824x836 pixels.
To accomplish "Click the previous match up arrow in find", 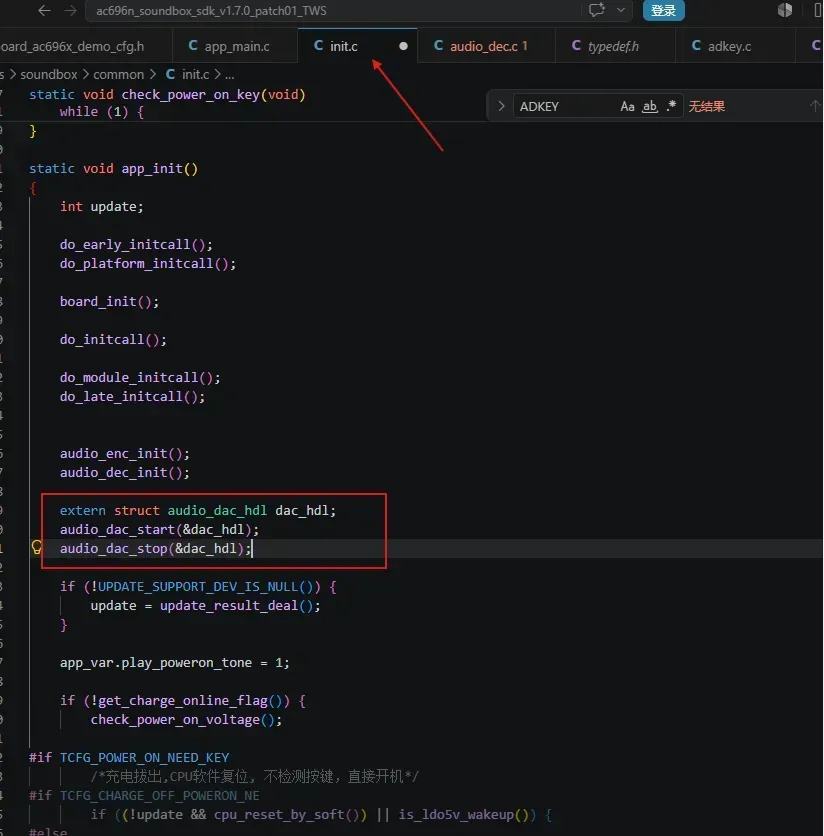I will (815, 106).
